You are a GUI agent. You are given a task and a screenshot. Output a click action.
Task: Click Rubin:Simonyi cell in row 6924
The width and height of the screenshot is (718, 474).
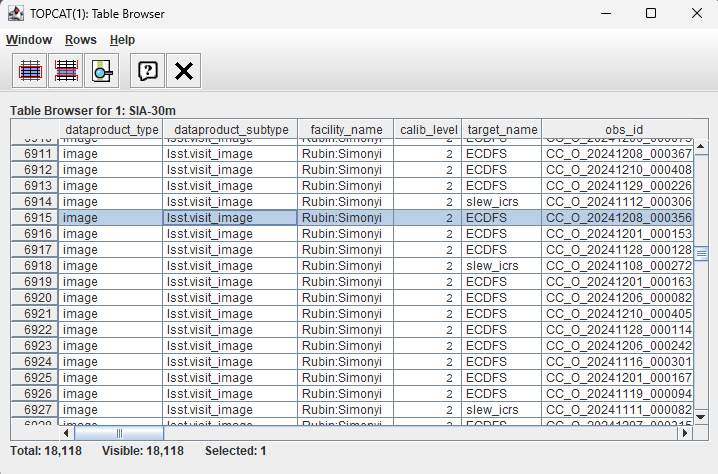point(346,362)
